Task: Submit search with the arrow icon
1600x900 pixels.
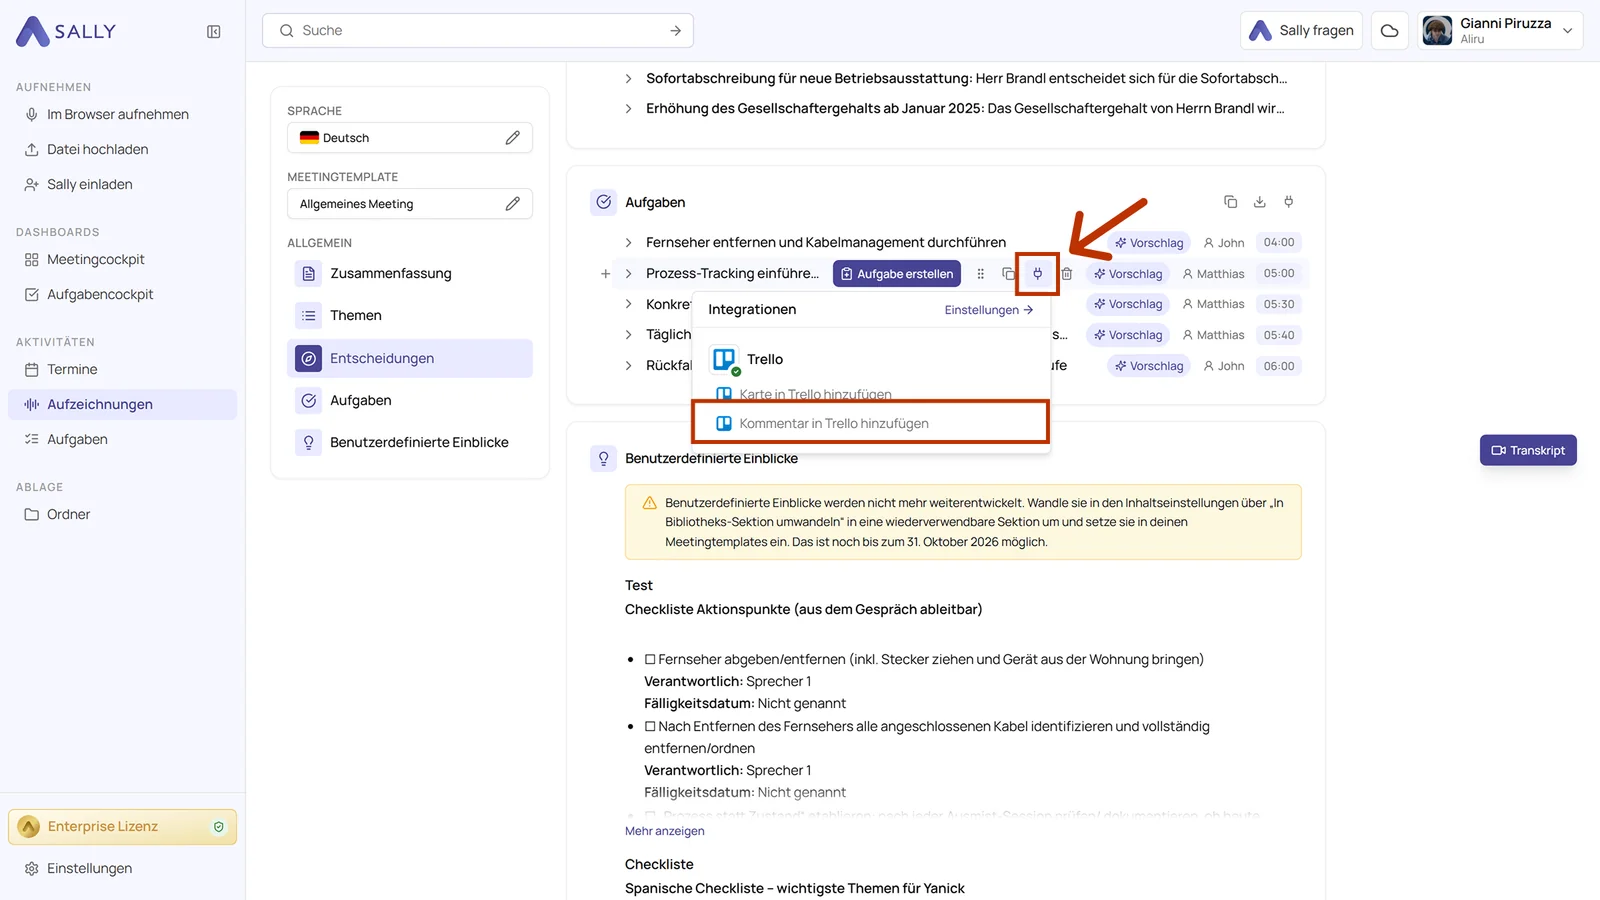Action: coord(675,31)
